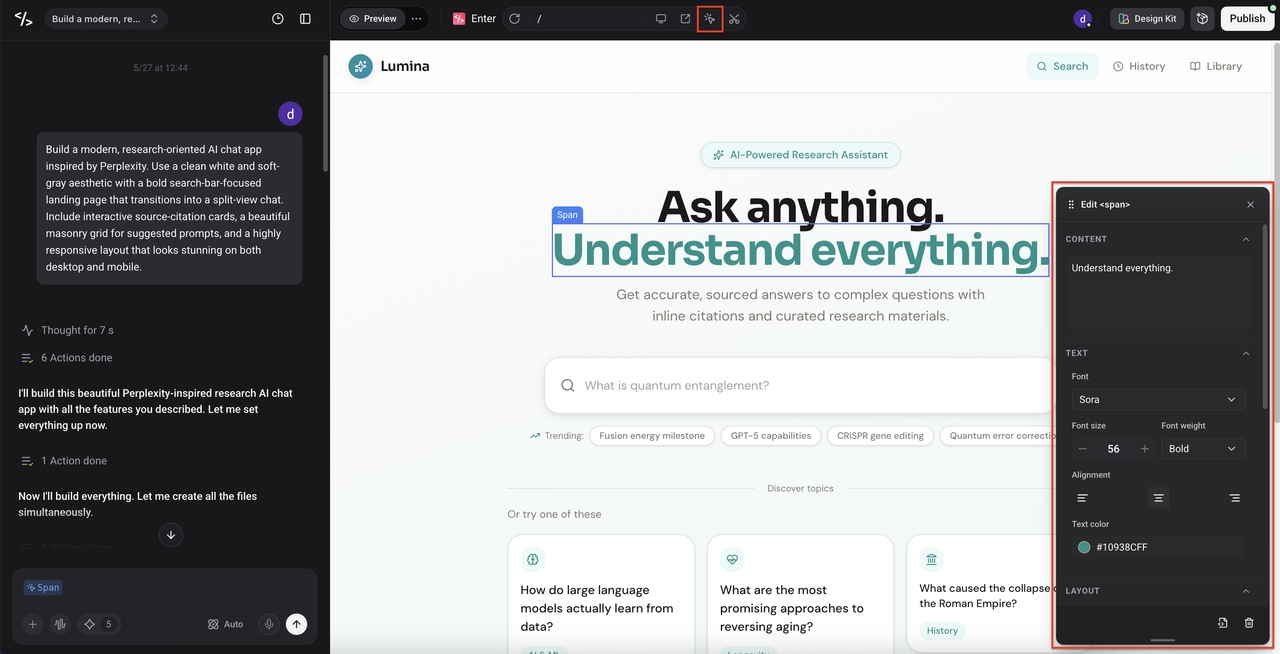Click the magnifier icon inside search bar
Image resolution: width=1280 pixels, height=654 pixels.
coord(568,386)
